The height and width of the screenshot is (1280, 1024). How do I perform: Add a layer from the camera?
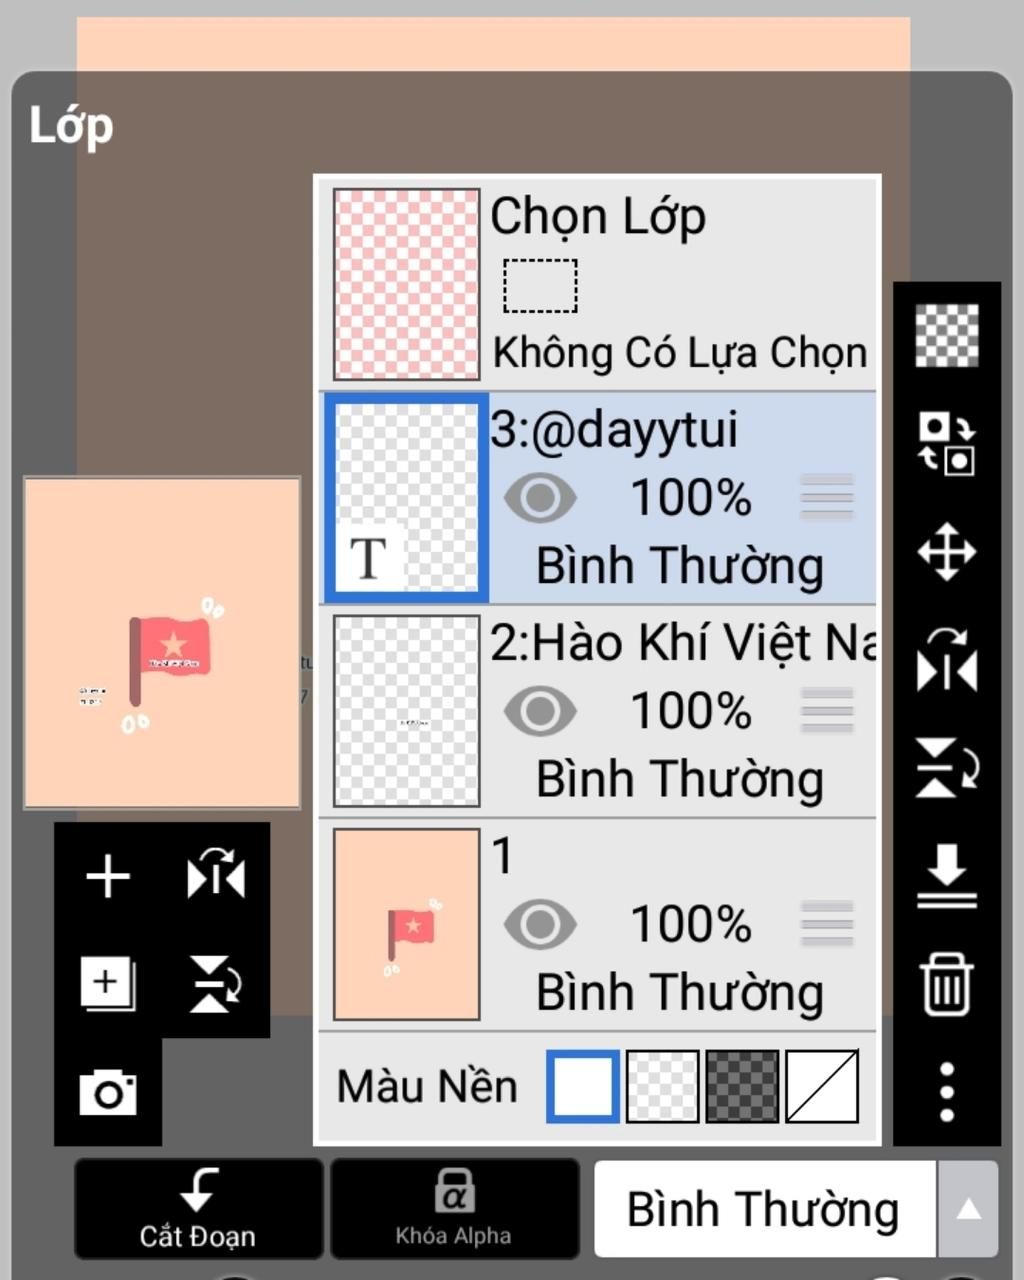[x=108, y=1092]
